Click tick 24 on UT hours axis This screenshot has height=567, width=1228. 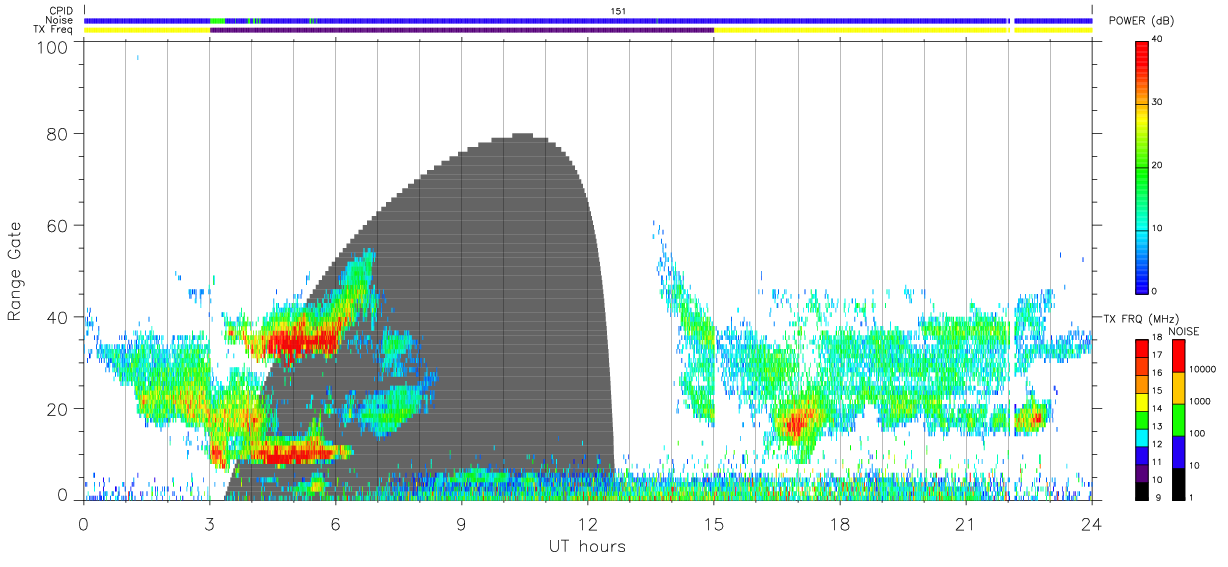point(1092,523)
